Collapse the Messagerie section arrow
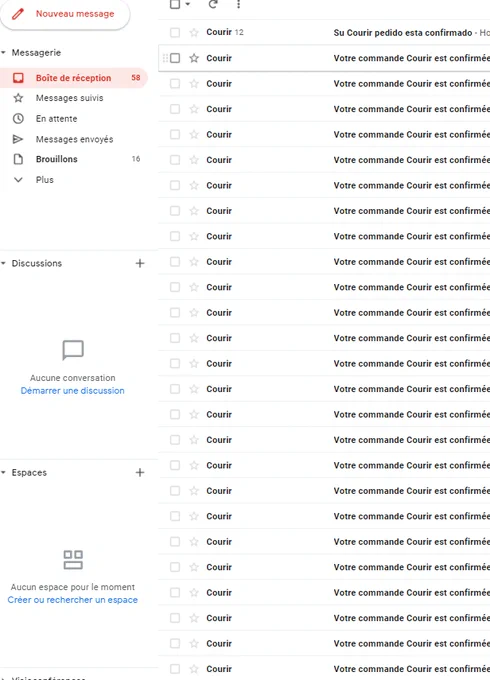The height and width of the screenshot is (680, 490). pos(3,52)
